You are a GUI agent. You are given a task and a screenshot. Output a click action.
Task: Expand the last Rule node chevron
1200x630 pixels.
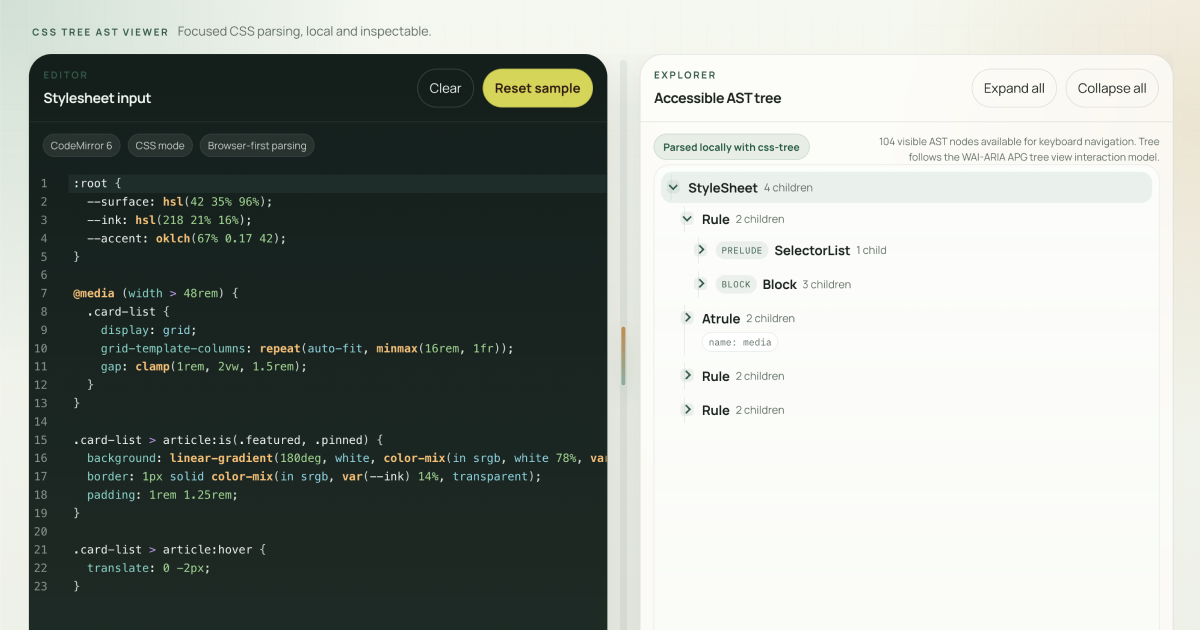tap(687, 410)
